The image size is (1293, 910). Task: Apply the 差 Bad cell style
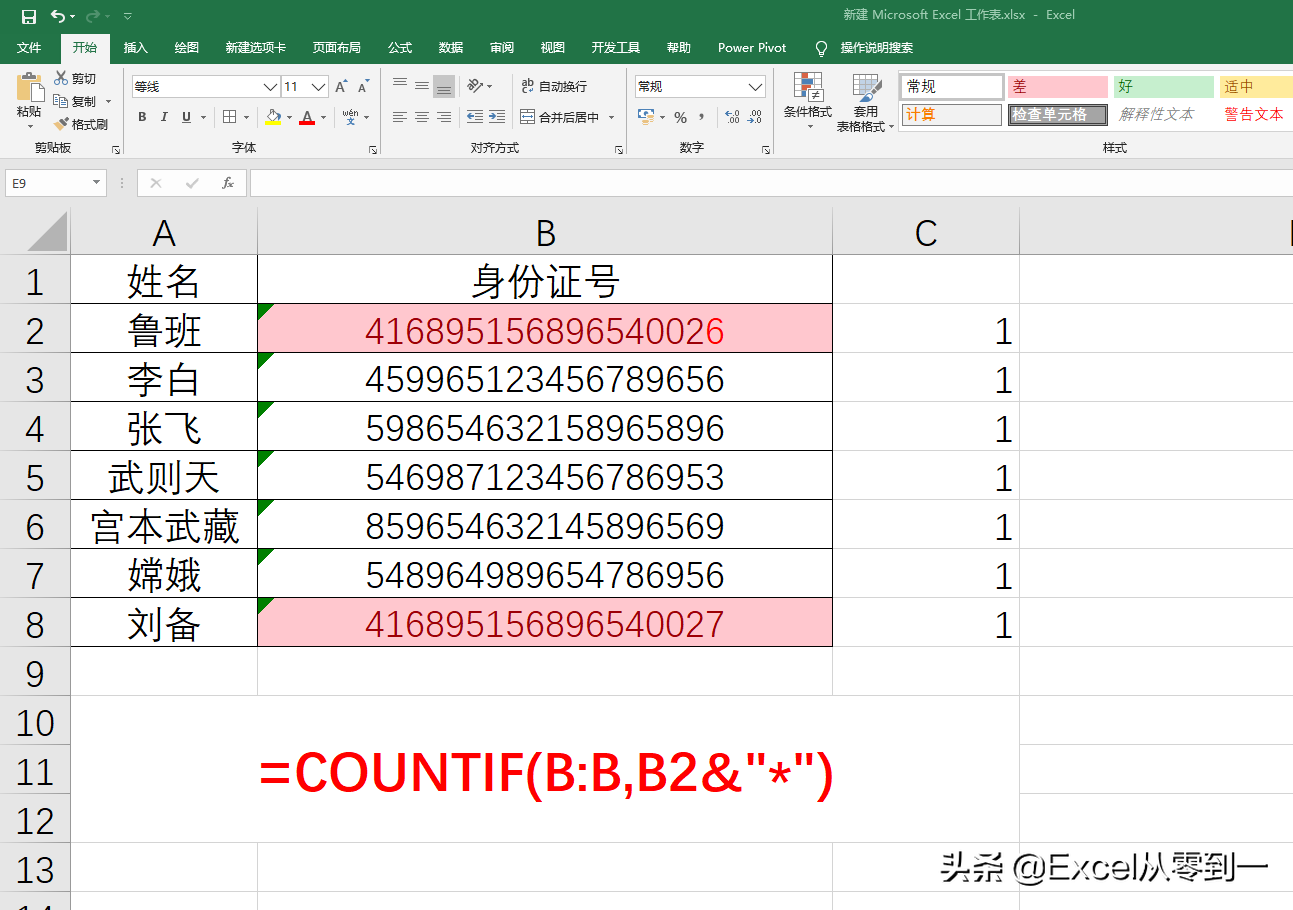click(x=1058, y=87)
